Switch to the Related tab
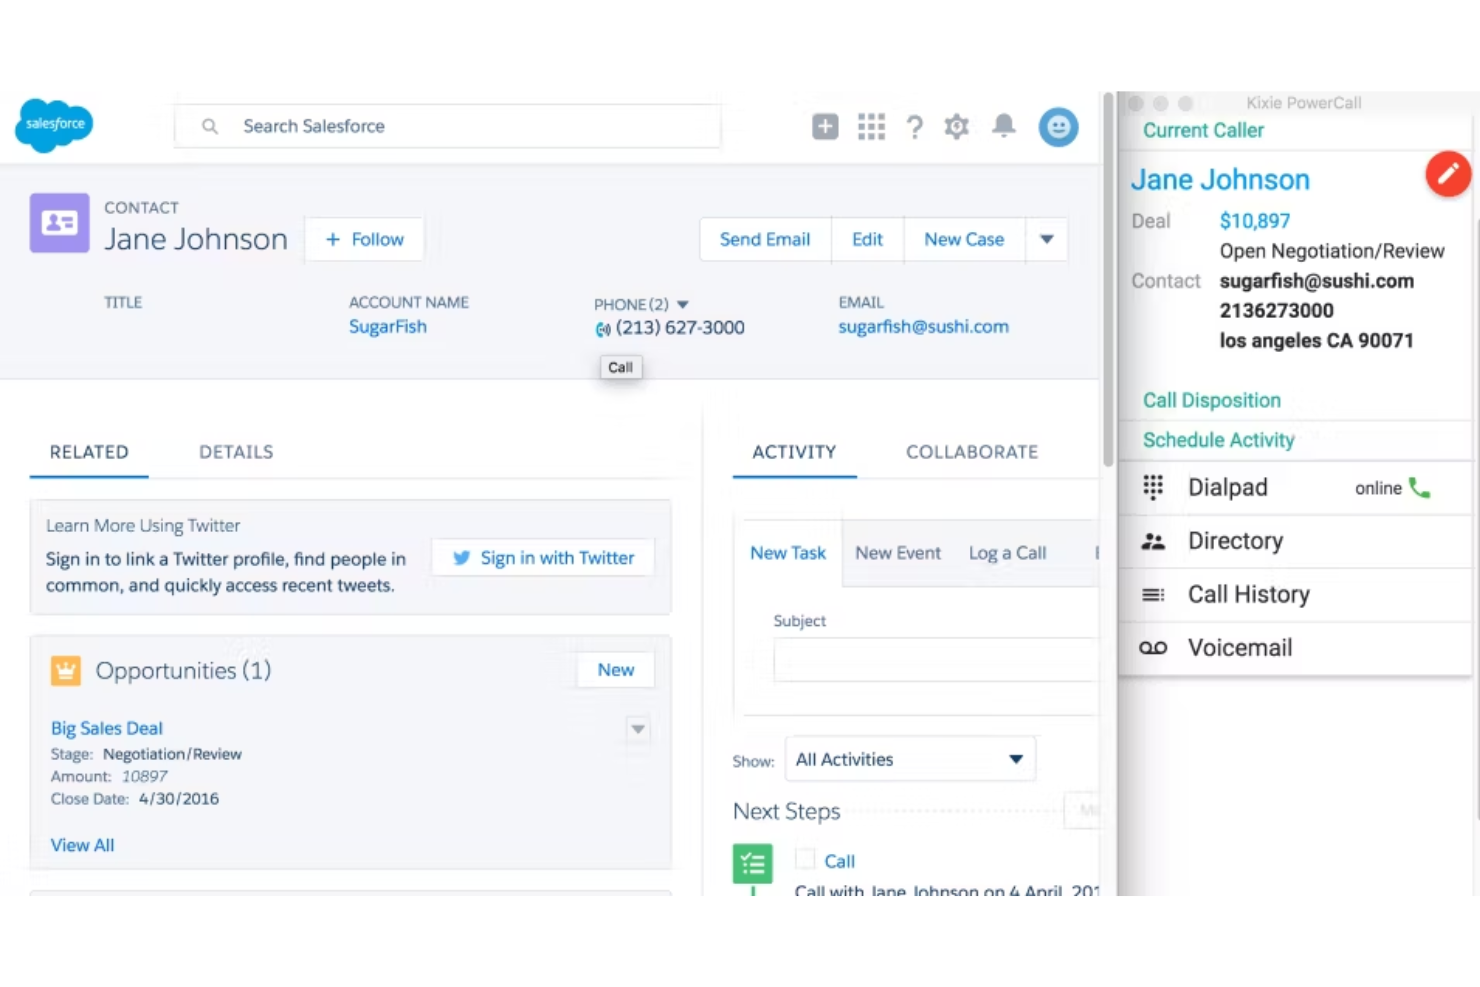This screenshot has width=1480, height=987. click(89, 452)
